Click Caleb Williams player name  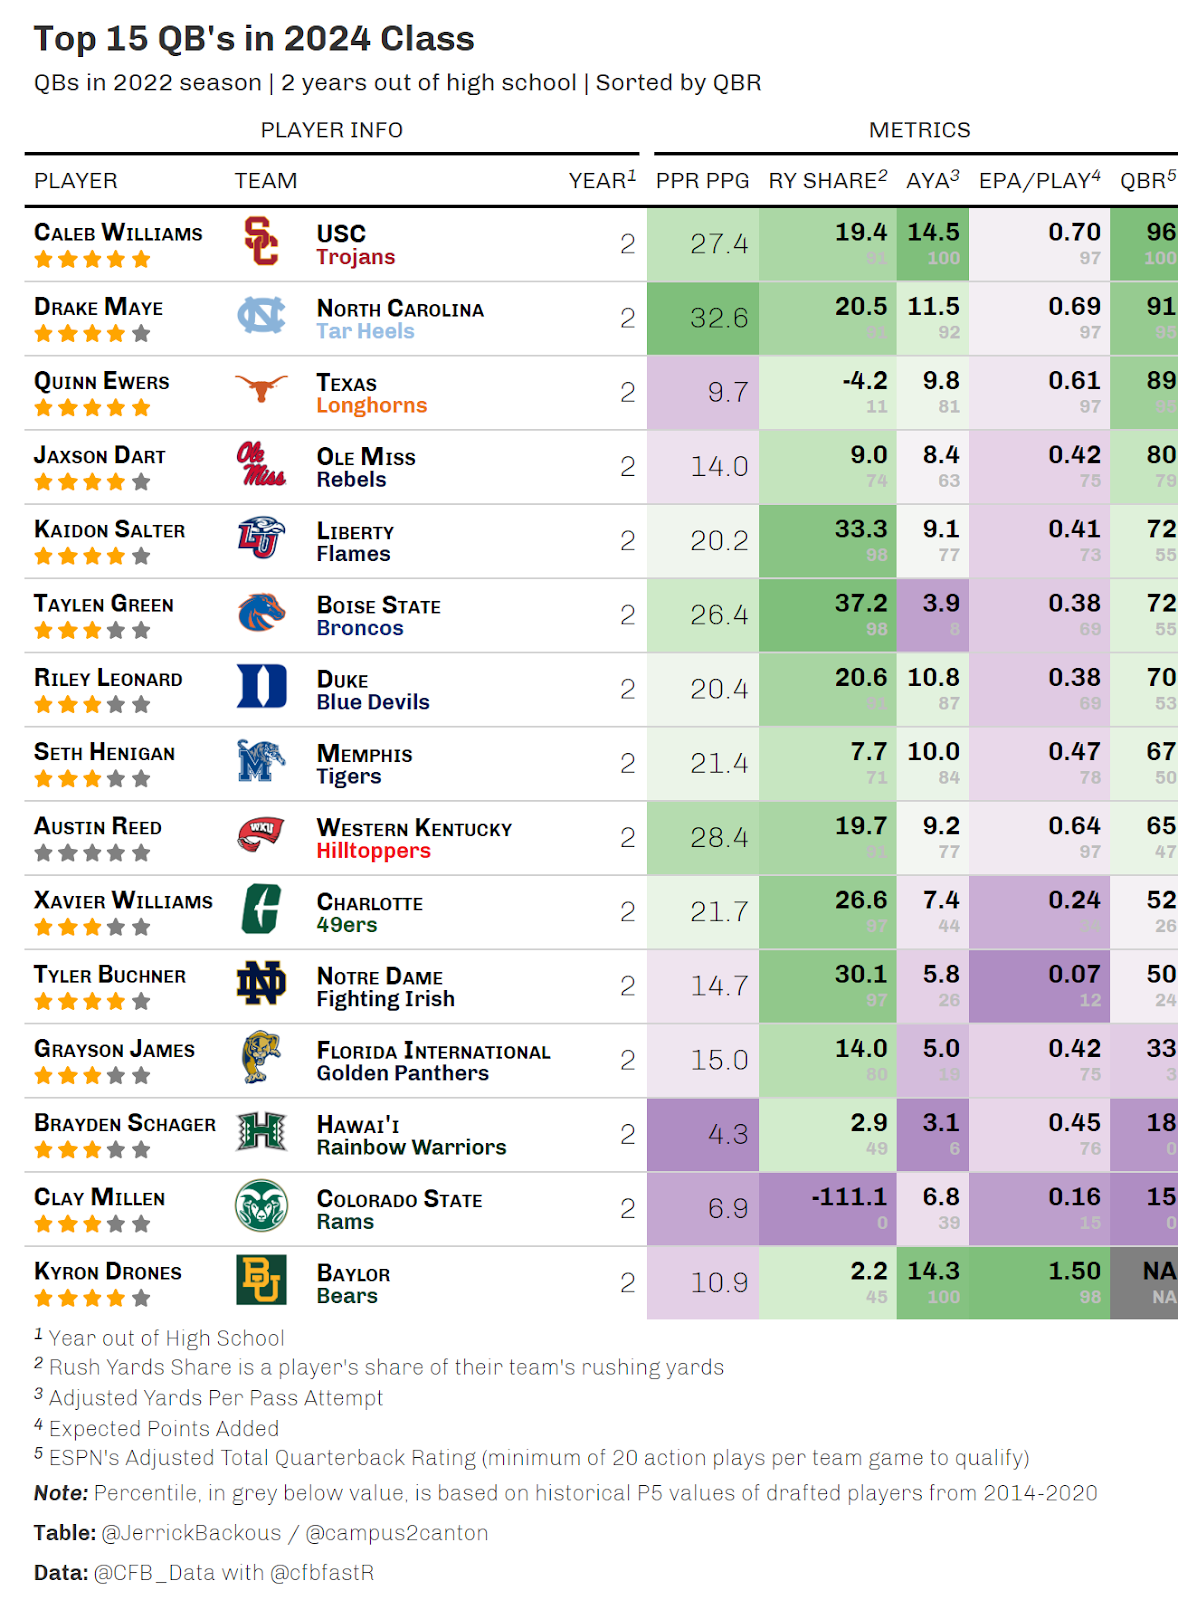point(118,233)
